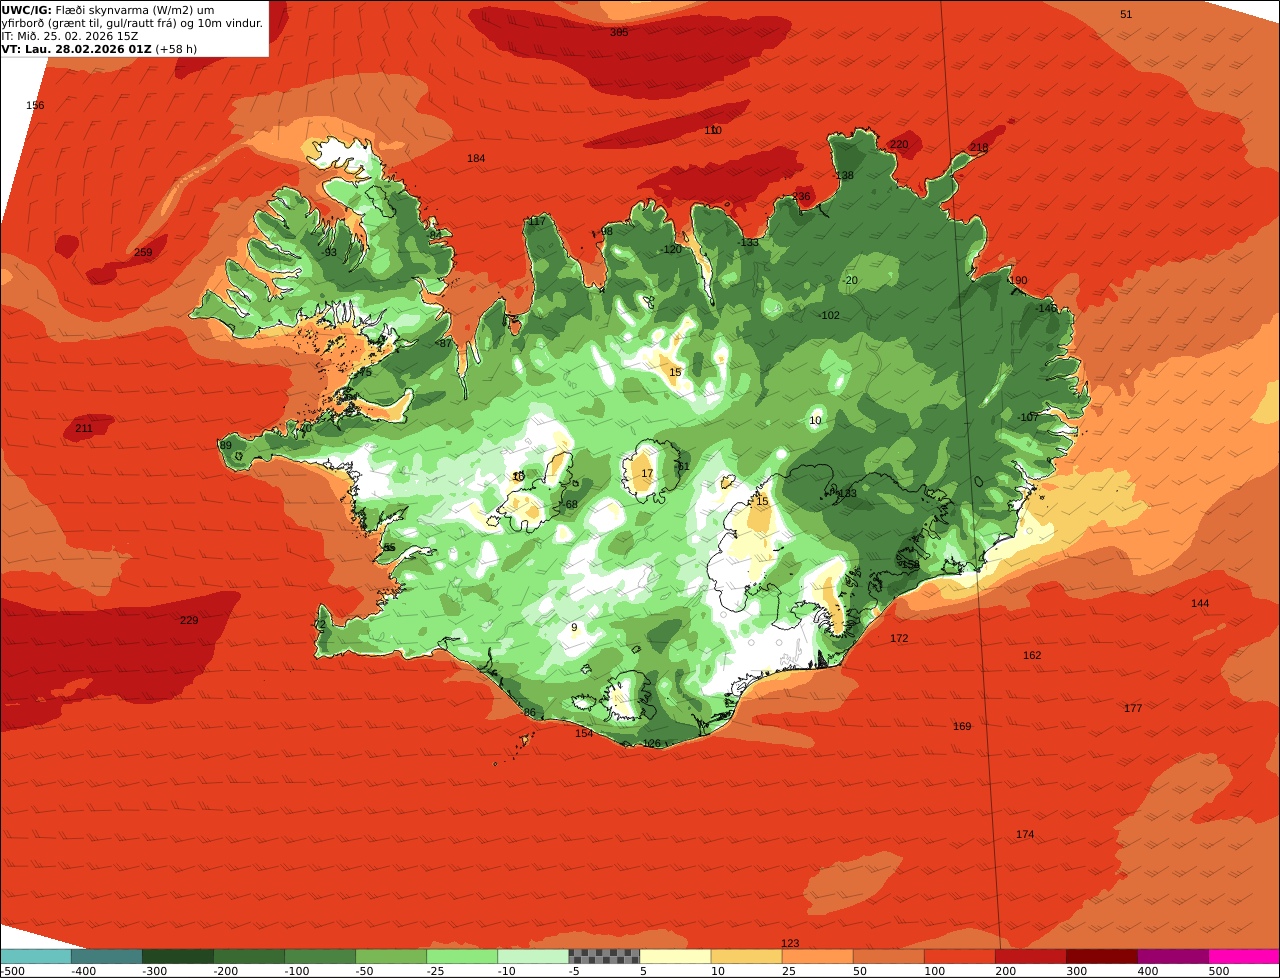Click the map value 259
This screenshot has height=978, width=1280.
point(143,252)
